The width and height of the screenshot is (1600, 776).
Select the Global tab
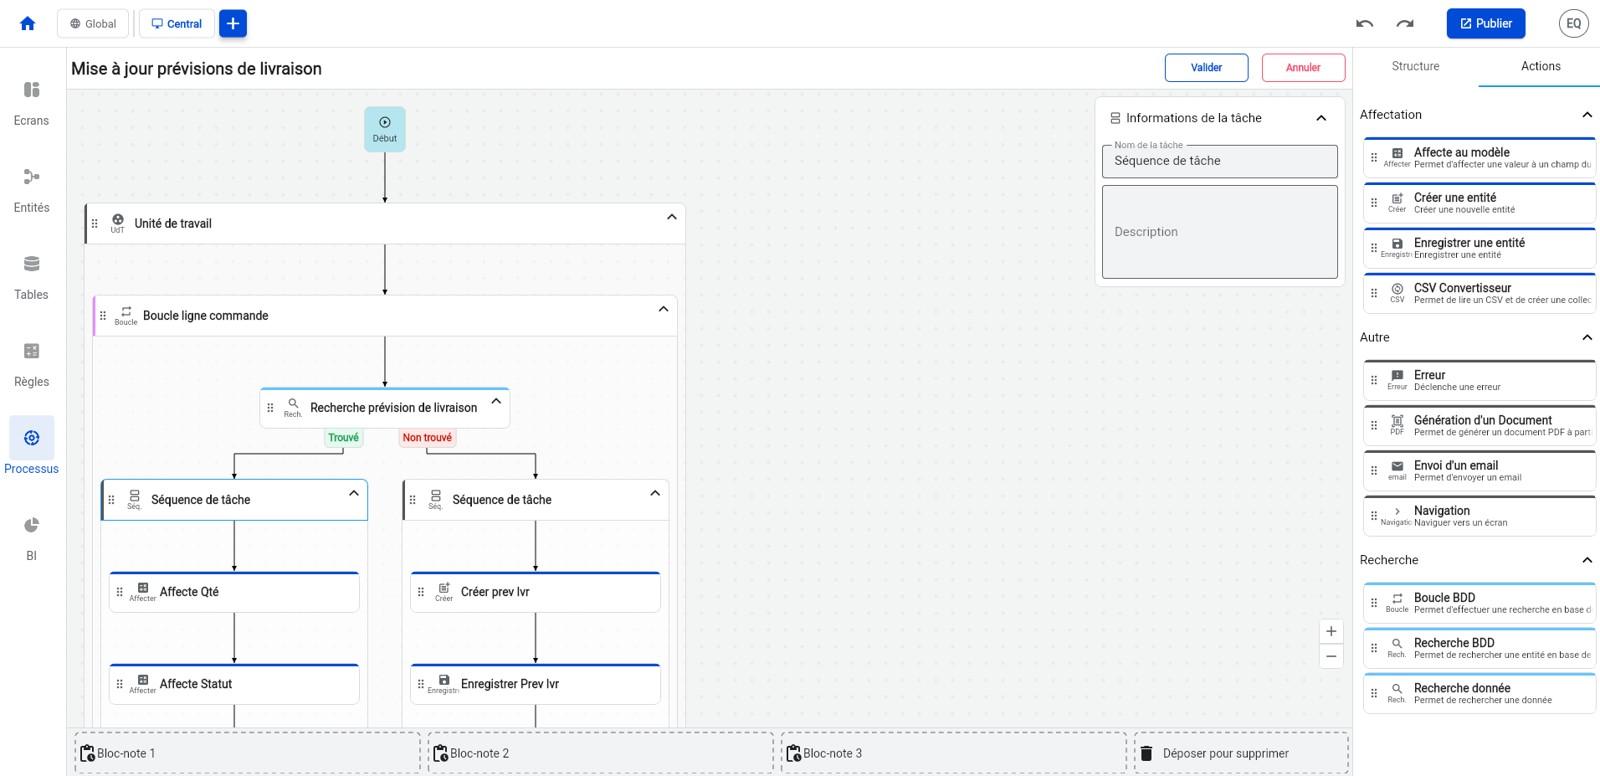point(93,23)
